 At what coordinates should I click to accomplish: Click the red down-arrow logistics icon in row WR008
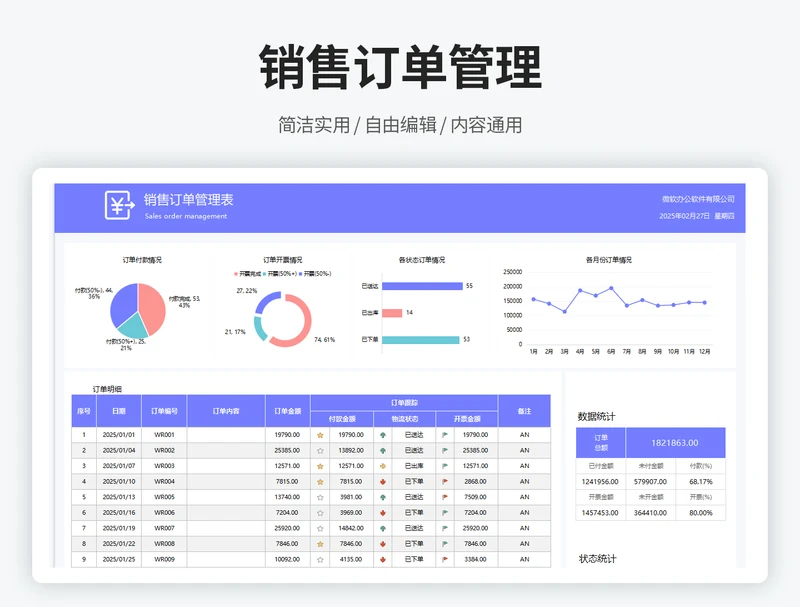(x=383, y=544)
